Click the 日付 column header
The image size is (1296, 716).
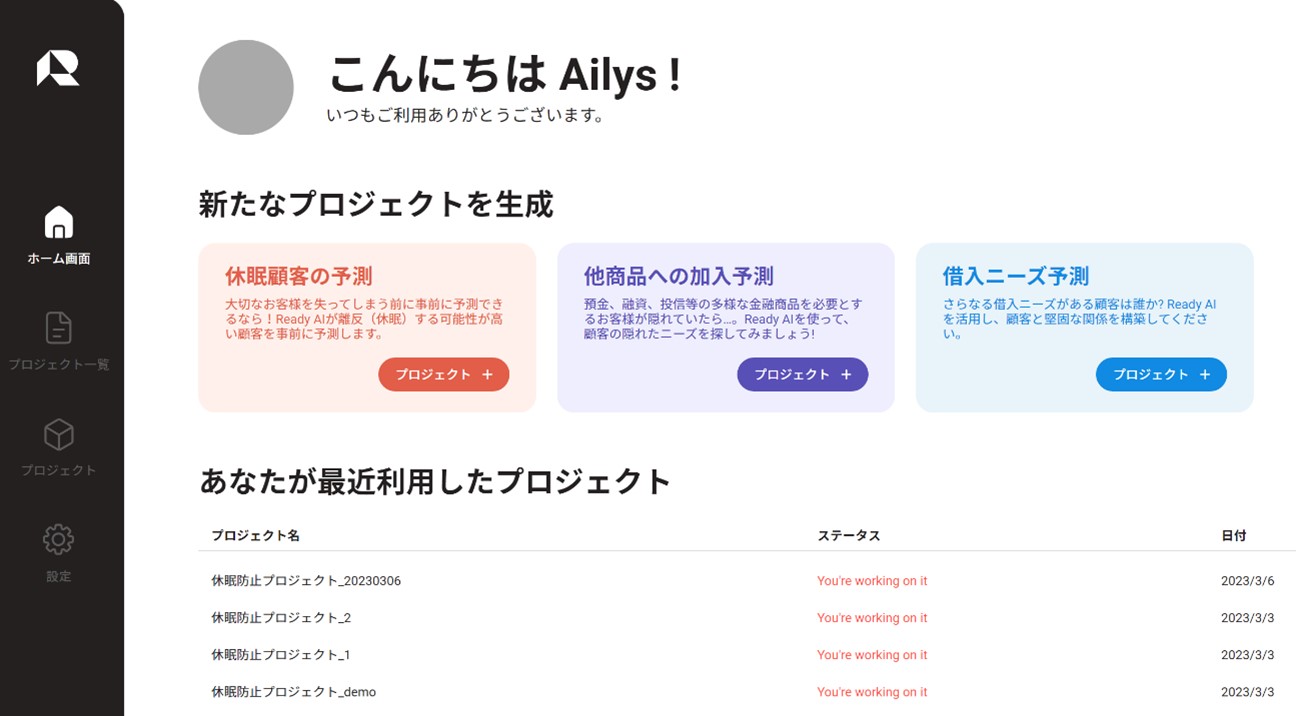tap(1234, 536)
